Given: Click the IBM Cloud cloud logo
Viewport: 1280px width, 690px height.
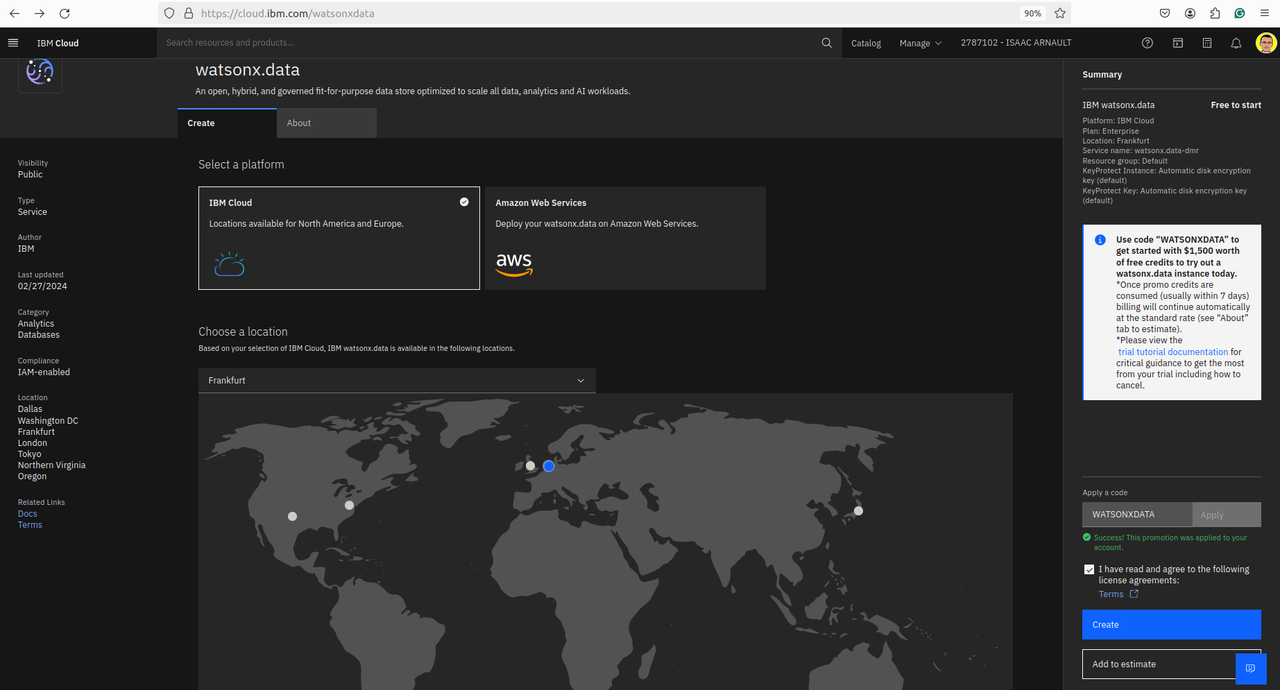Looking at the screenshot, I should click(229, 264).
